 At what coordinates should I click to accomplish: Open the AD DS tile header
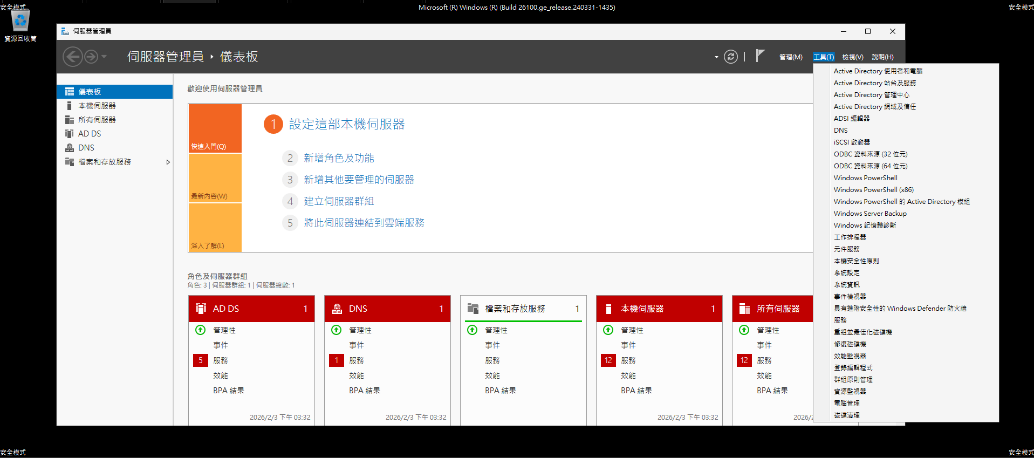tap(252, 308)
